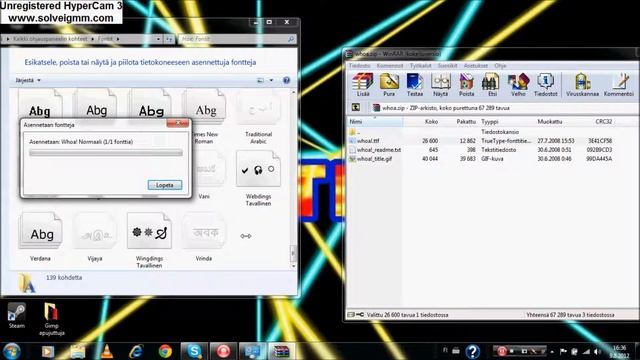Screen dimensions: 640x360
Task: Click the WinRAR taskbar button
Action: coord(281,351)
